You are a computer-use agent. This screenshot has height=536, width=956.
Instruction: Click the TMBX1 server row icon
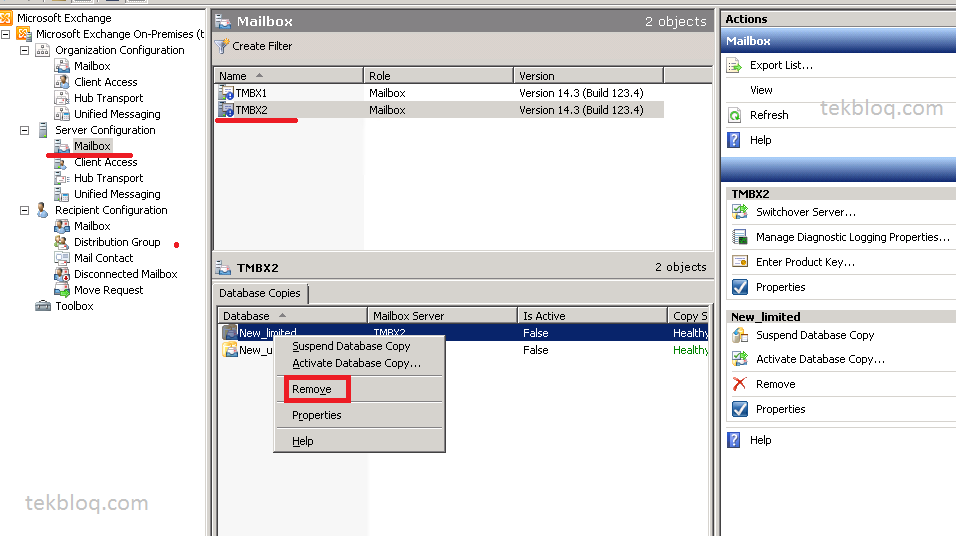(226, 93)
